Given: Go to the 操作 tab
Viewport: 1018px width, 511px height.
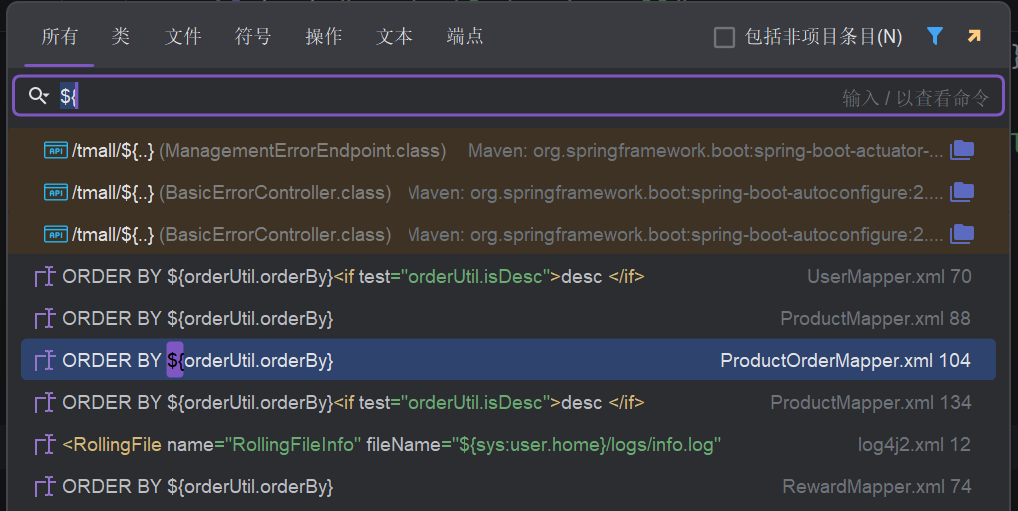Looking at the screenshot, I should tap(323, 37).
